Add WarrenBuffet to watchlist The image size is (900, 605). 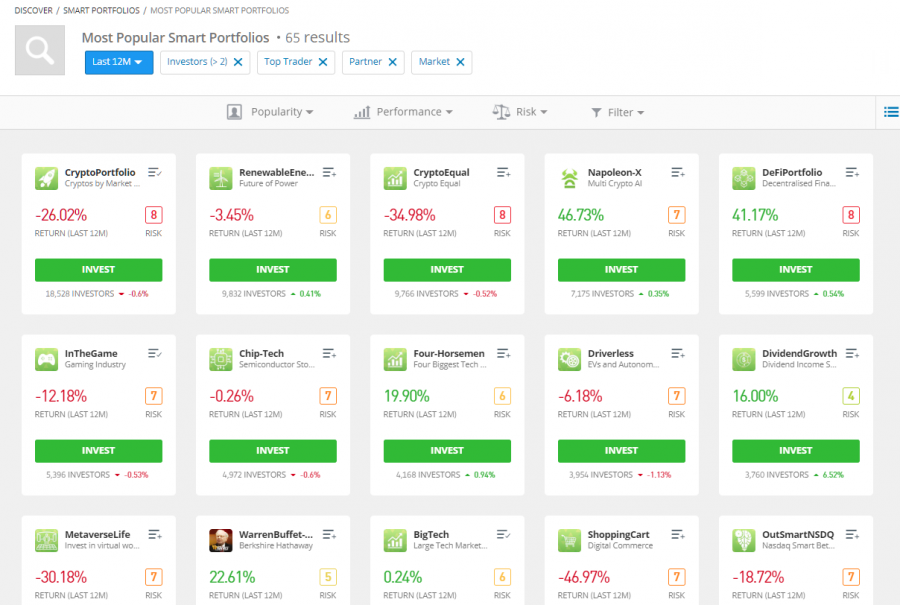point(329,534)
